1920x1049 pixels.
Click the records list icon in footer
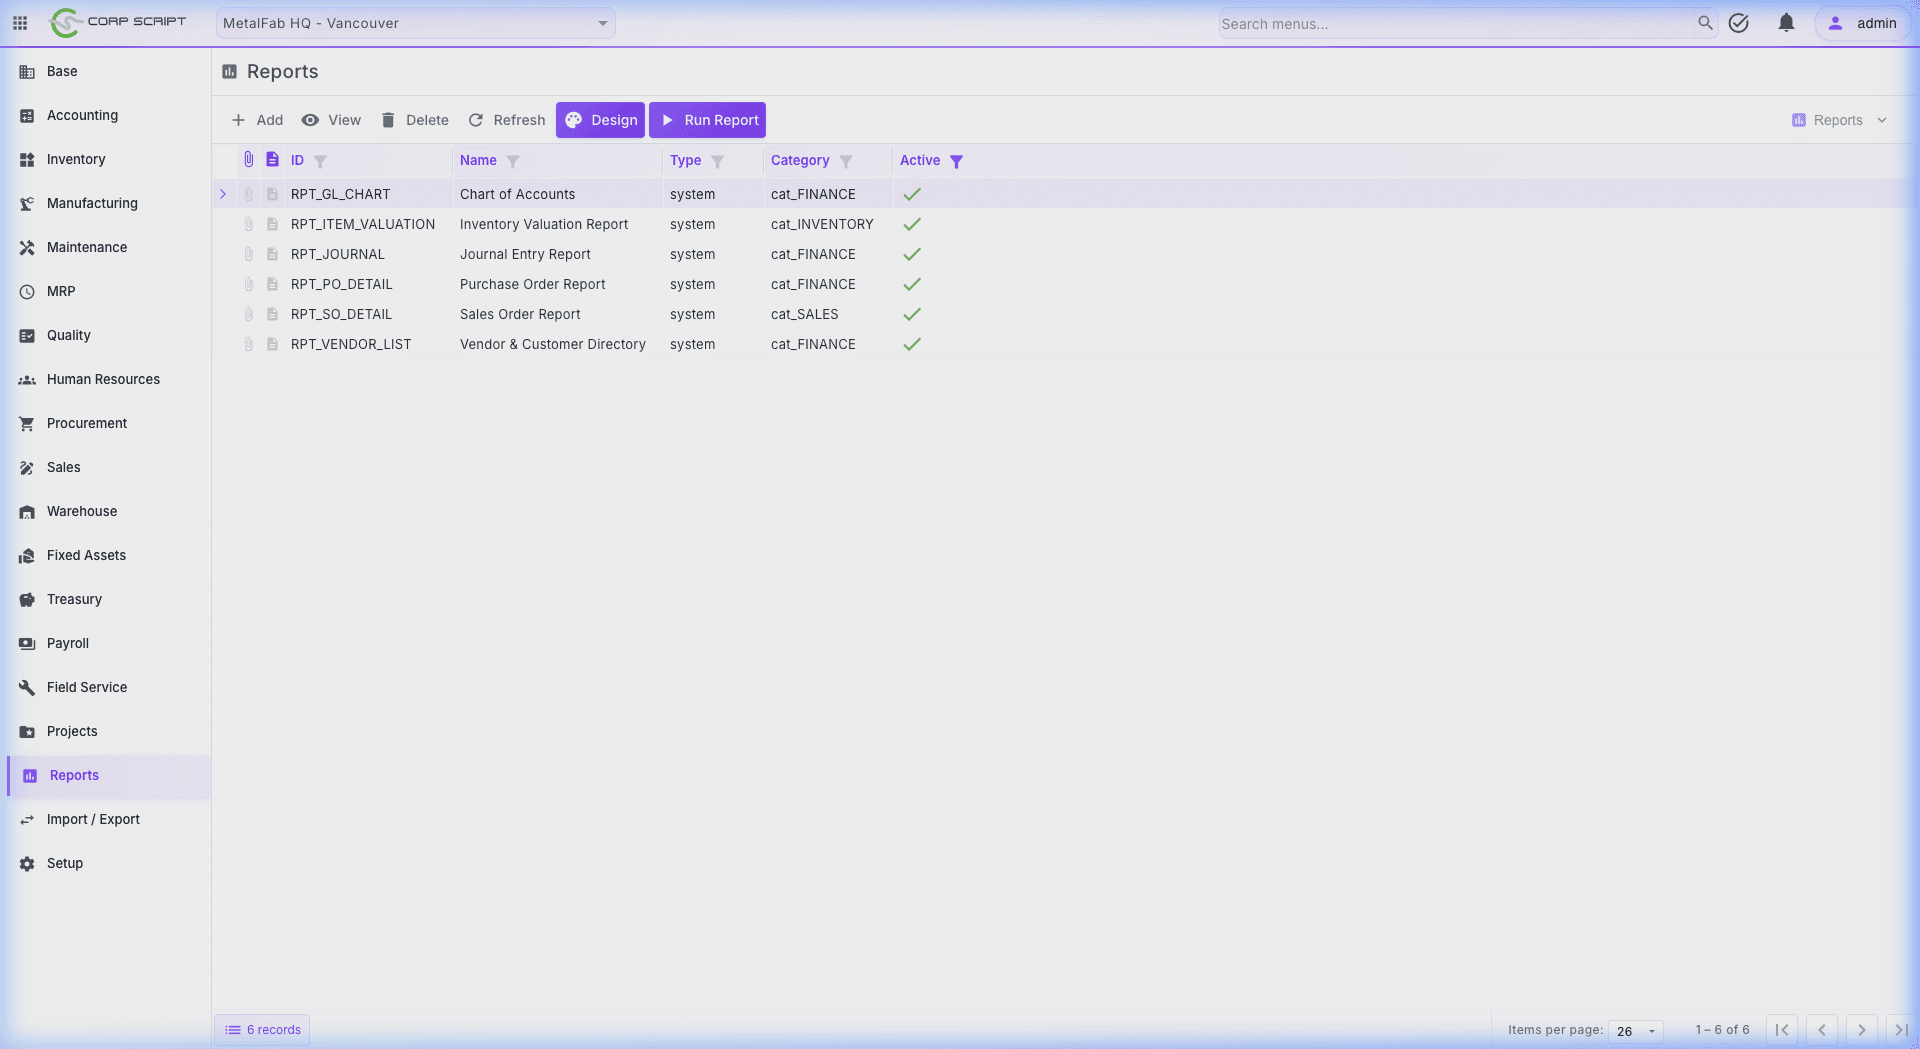click(x=232, y=1029)
